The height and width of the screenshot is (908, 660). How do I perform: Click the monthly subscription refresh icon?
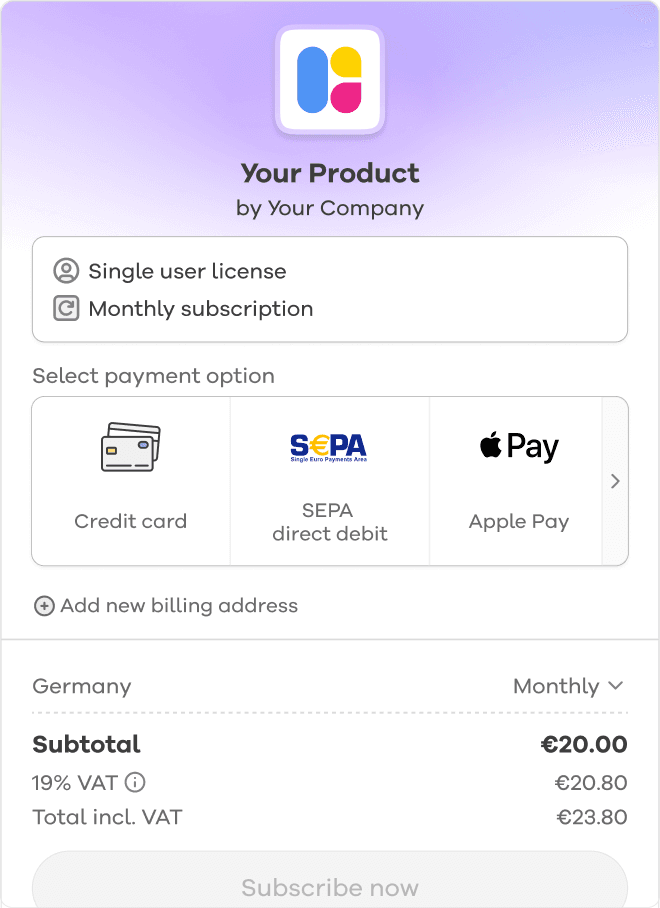point(66,309)
